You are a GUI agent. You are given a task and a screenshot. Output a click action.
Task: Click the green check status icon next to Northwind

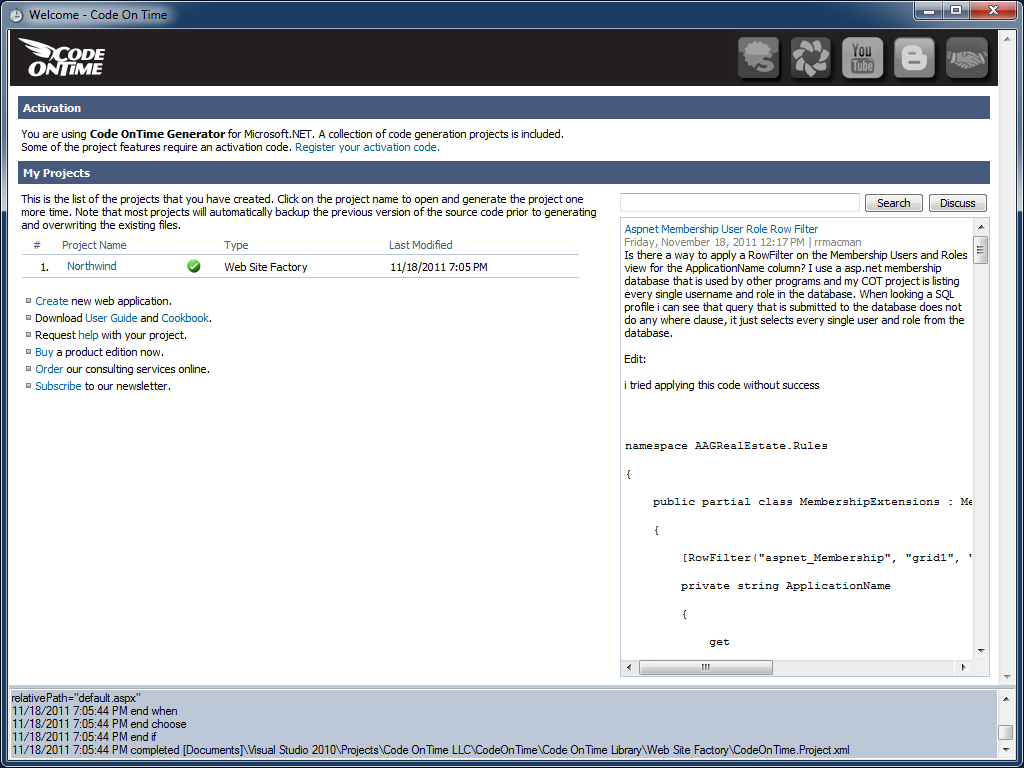[x=194, y=266]
